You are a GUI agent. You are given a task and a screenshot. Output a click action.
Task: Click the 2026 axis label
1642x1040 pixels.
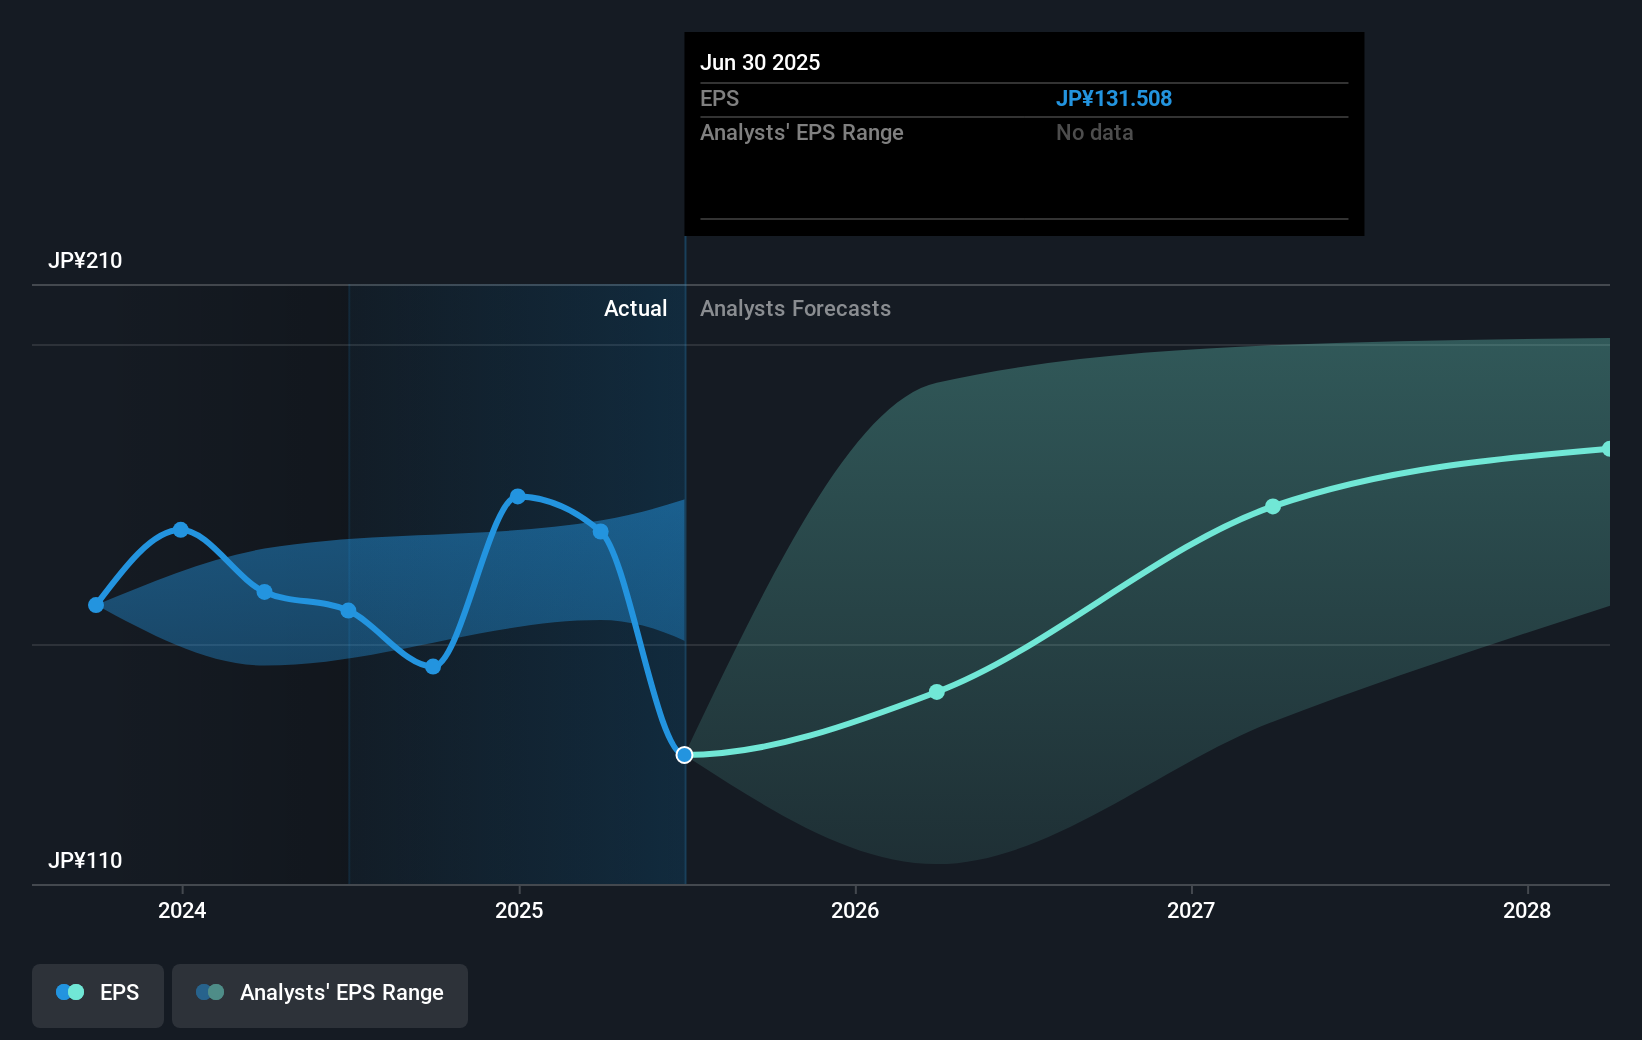(855, 910)
